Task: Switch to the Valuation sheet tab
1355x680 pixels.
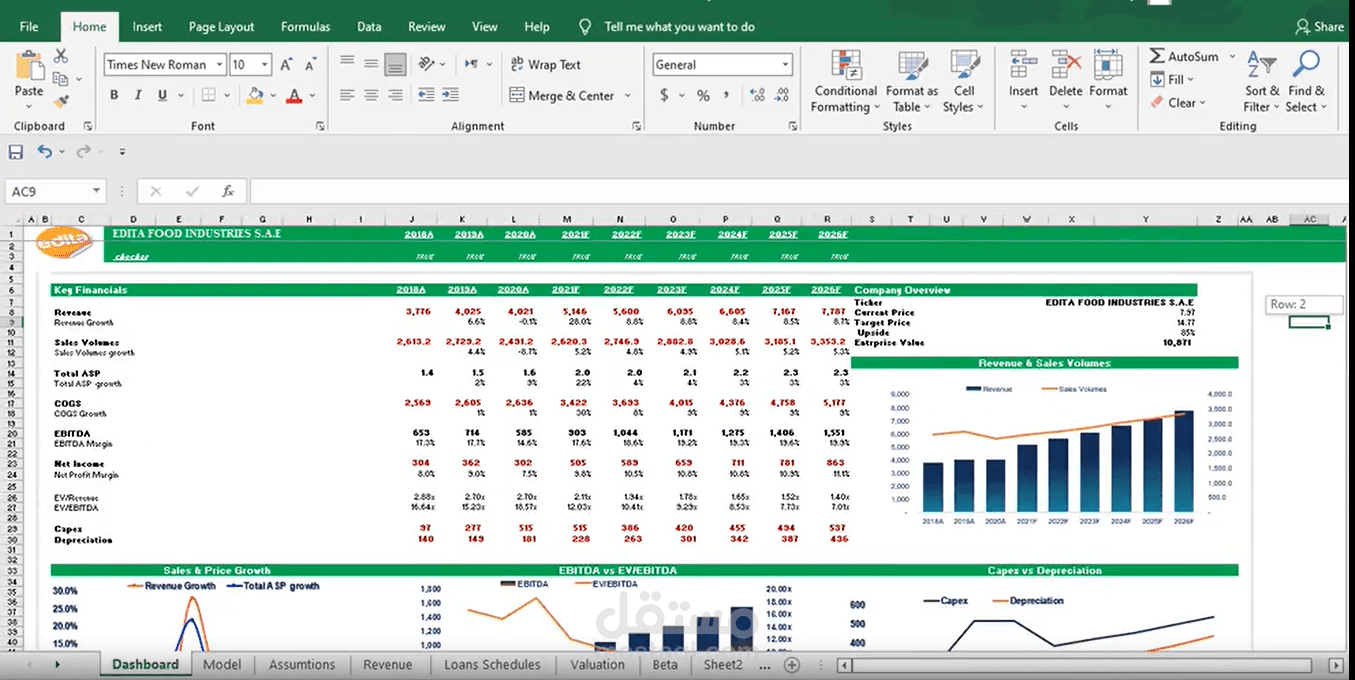Action: point(597,664)
